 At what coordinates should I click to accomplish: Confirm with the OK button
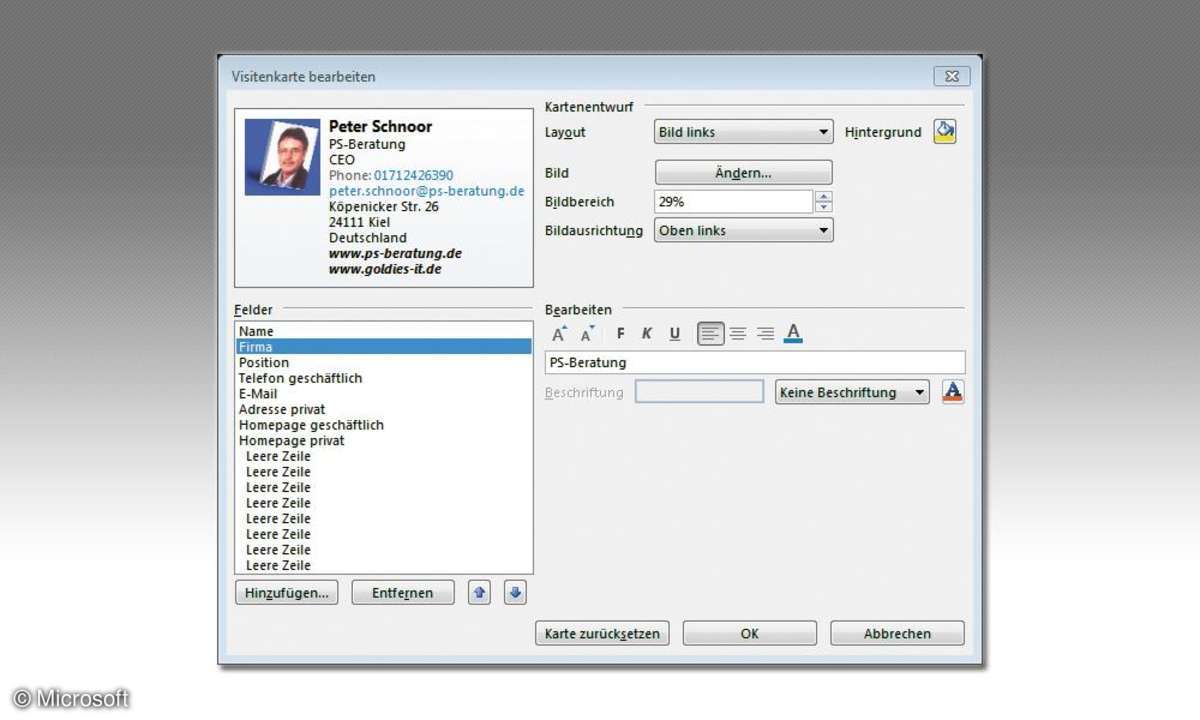coord(750,633)
